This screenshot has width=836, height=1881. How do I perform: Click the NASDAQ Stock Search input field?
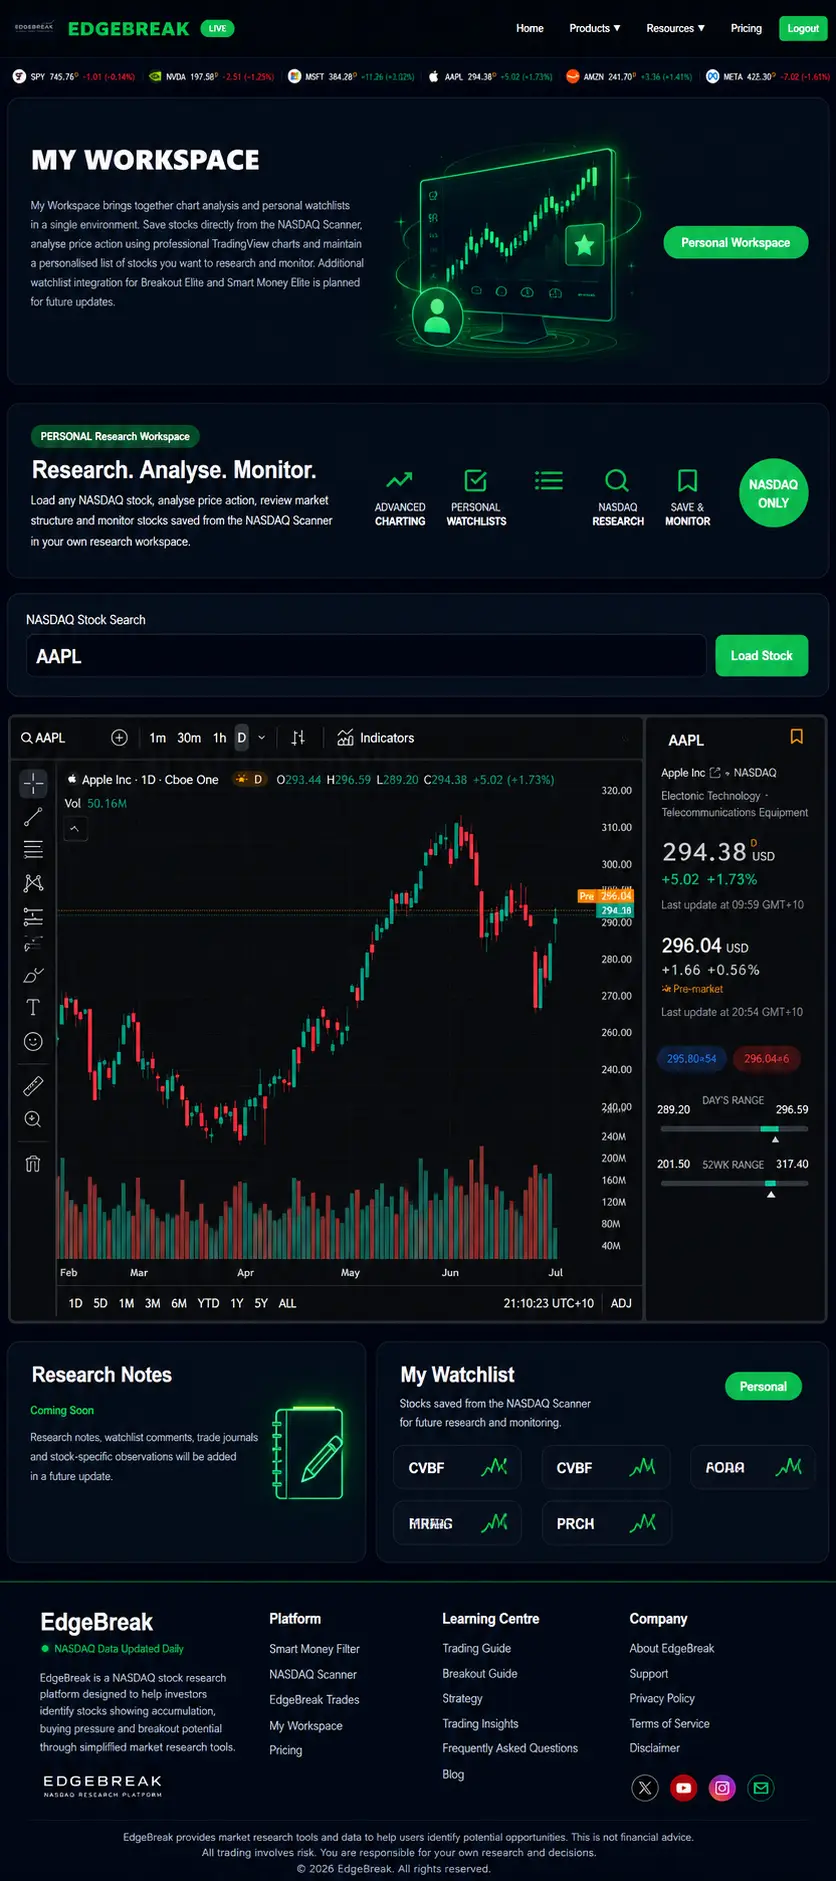tap(366, 656)
